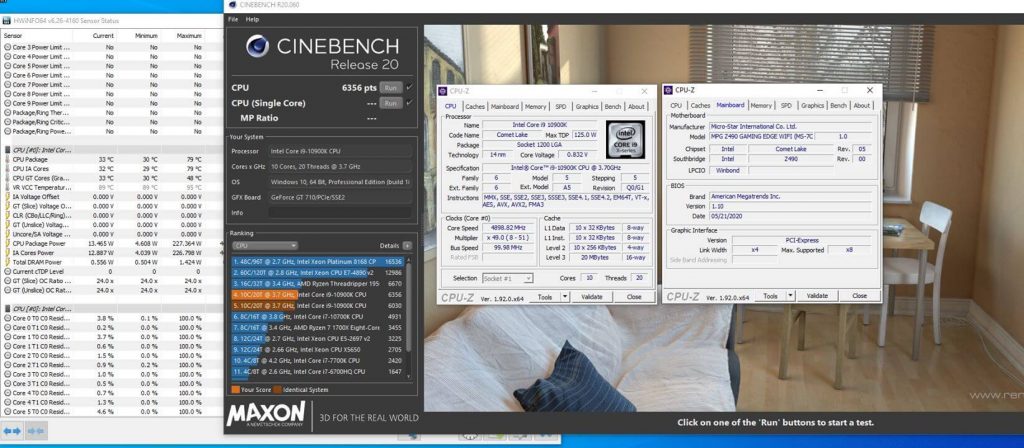1024x448 pixels.
Task: Switch to Mainboard tab in left CPU-Z window
Action: click(505, 106)
